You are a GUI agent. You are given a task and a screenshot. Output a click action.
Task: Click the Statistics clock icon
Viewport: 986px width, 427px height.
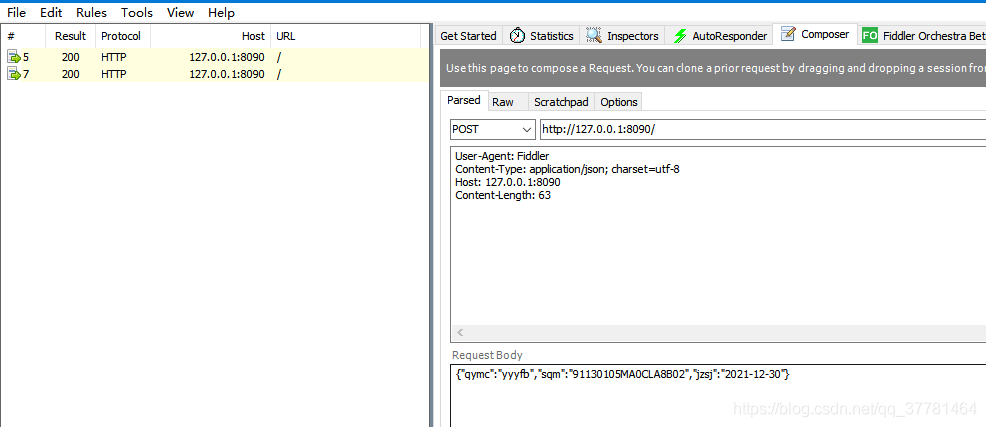518,36
